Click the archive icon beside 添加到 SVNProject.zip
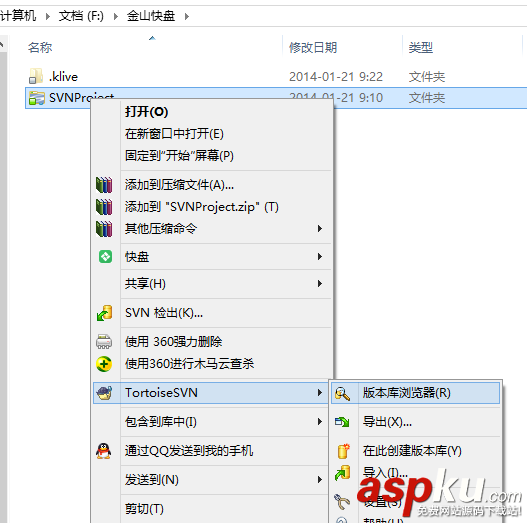Screen dimensions: 527x523 (x=104, y=207)
